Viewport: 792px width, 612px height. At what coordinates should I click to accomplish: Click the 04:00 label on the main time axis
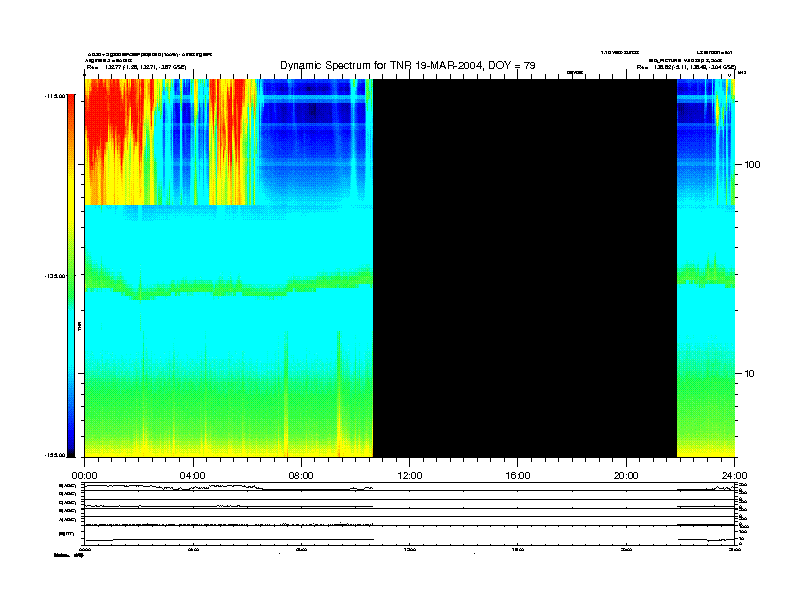click(193, 476)
